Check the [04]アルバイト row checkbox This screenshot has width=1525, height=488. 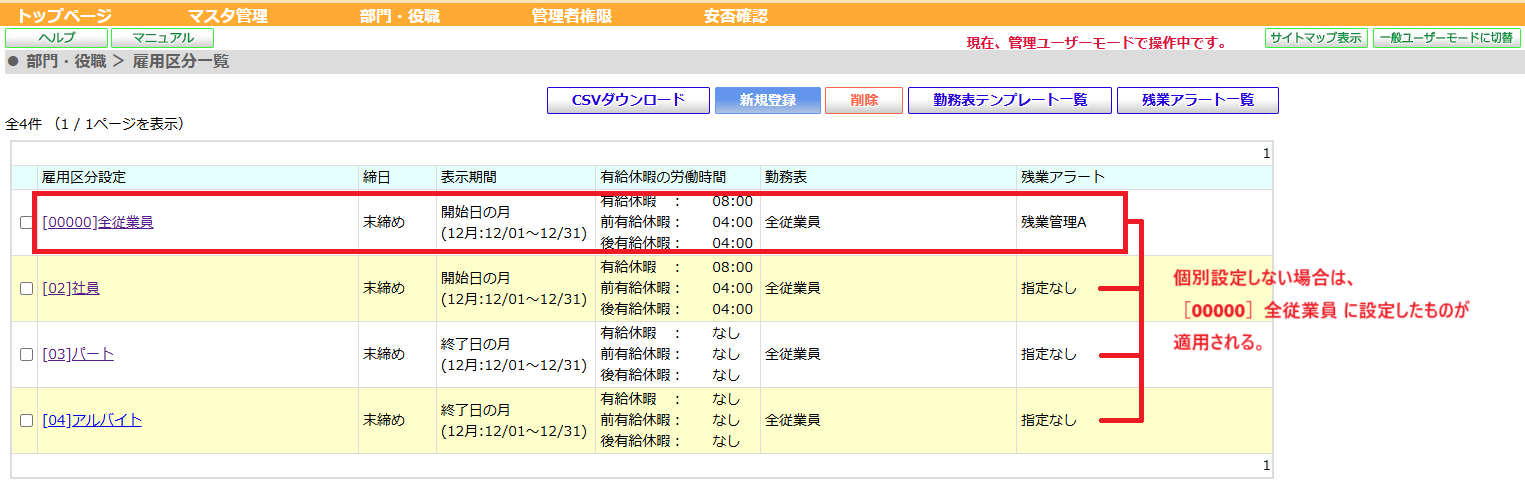click(x=26, y=421)
